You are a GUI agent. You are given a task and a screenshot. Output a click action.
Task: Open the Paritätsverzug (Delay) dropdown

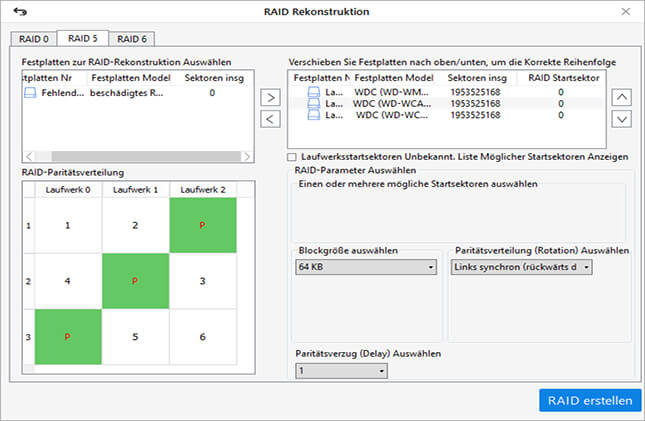tap(341, 371)
